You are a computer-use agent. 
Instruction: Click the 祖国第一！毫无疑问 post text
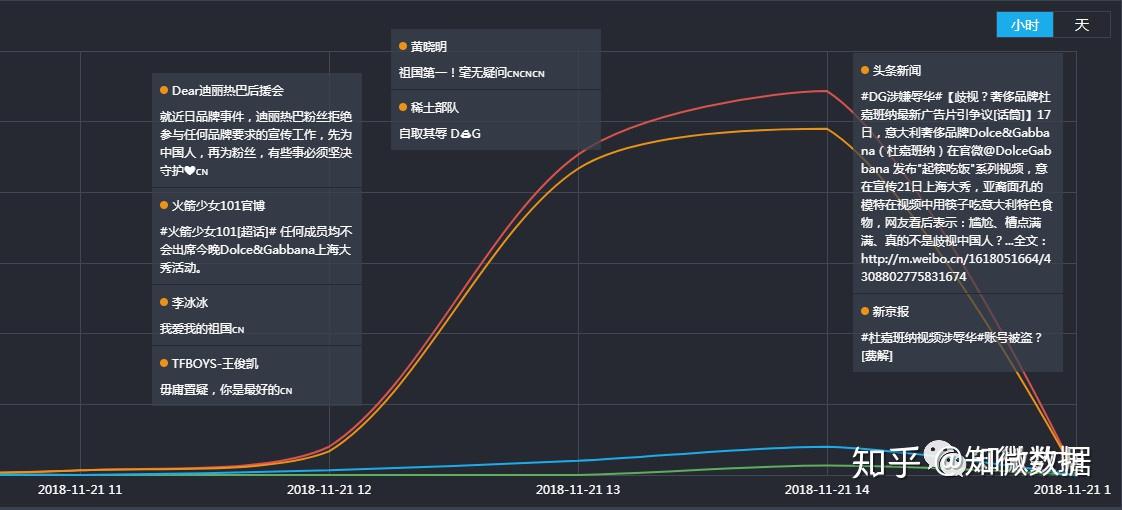click(472, 73)
